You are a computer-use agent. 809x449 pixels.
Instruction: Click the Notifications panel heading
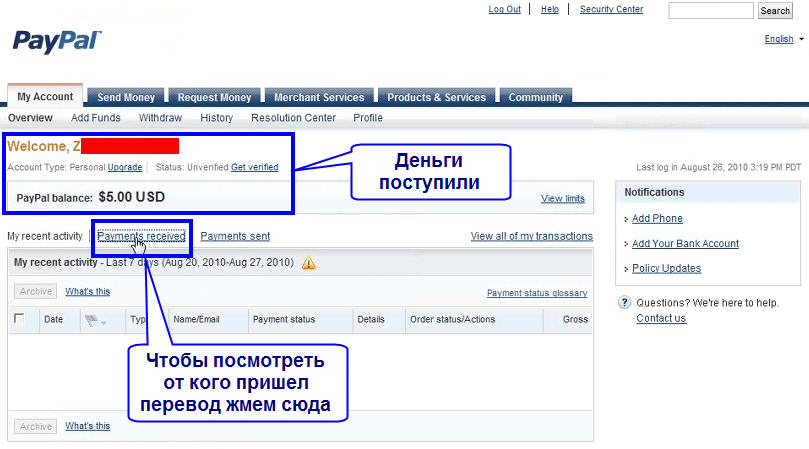click(x=654, y=192)
